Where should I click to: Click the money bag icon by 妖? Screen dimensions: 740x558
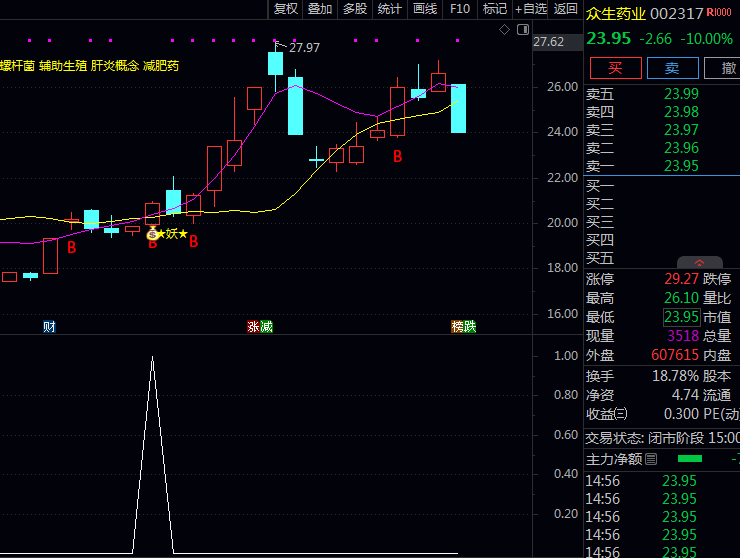coord(152,234)
